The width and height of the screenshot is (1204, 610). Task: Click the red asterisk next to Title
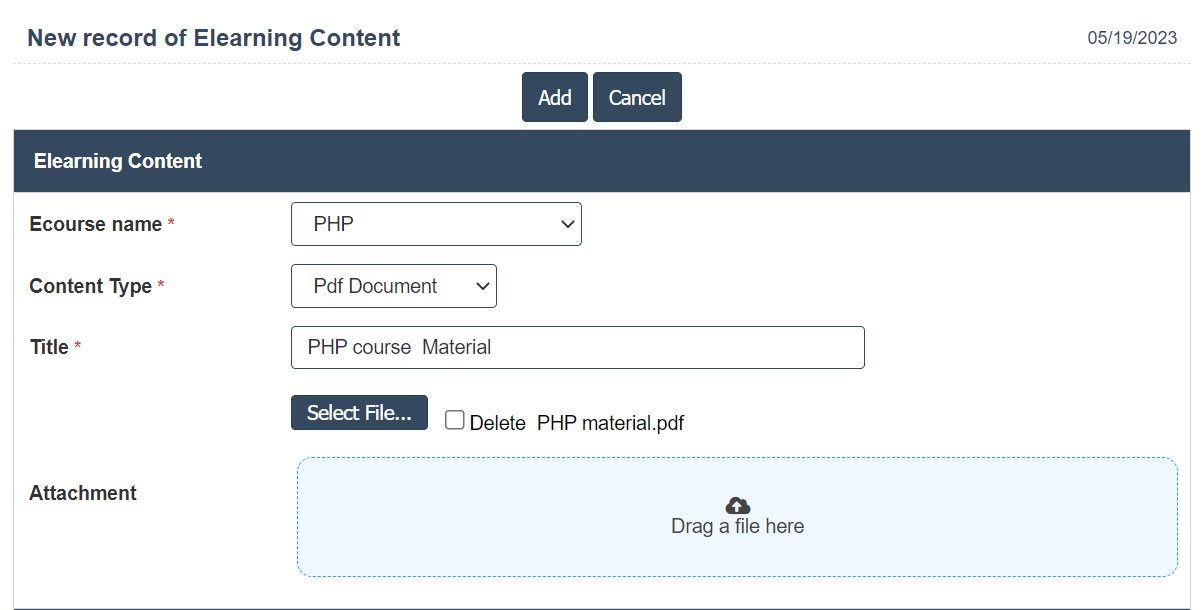78,347
